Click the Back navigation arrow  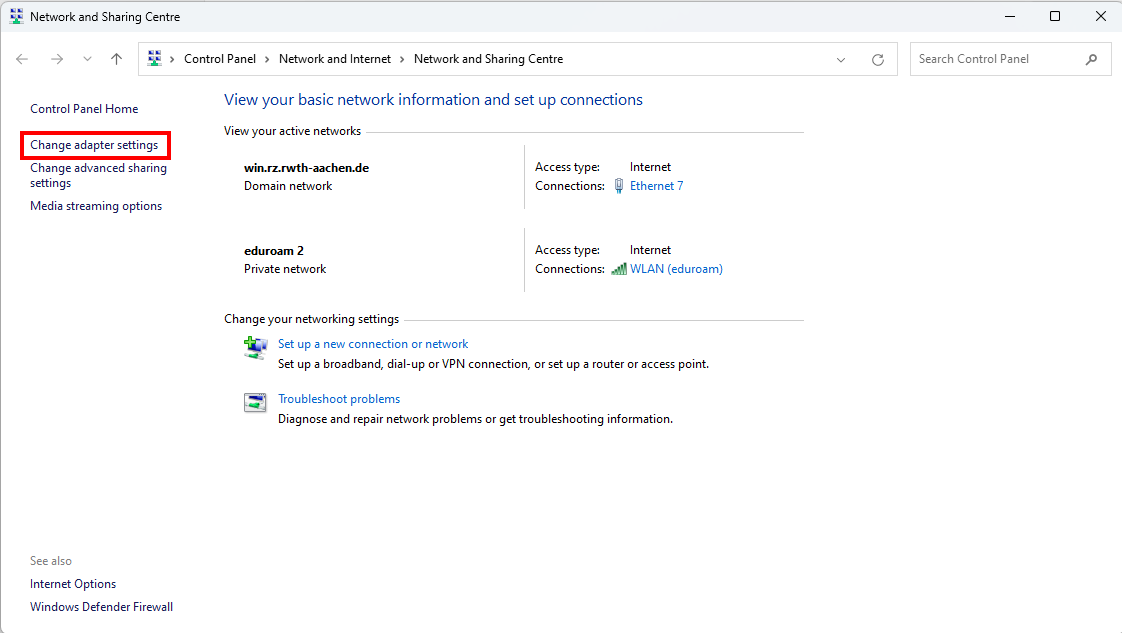click(x=22, y=59)
